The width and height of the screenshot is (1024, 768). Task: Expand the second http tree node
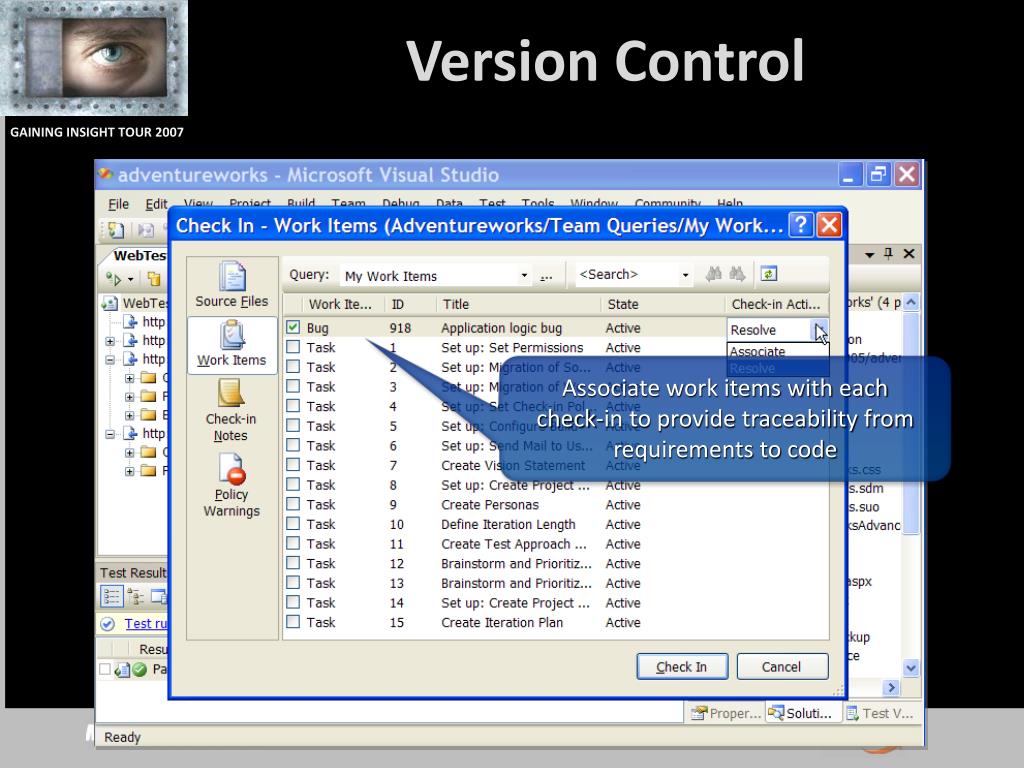coord(110,341)
